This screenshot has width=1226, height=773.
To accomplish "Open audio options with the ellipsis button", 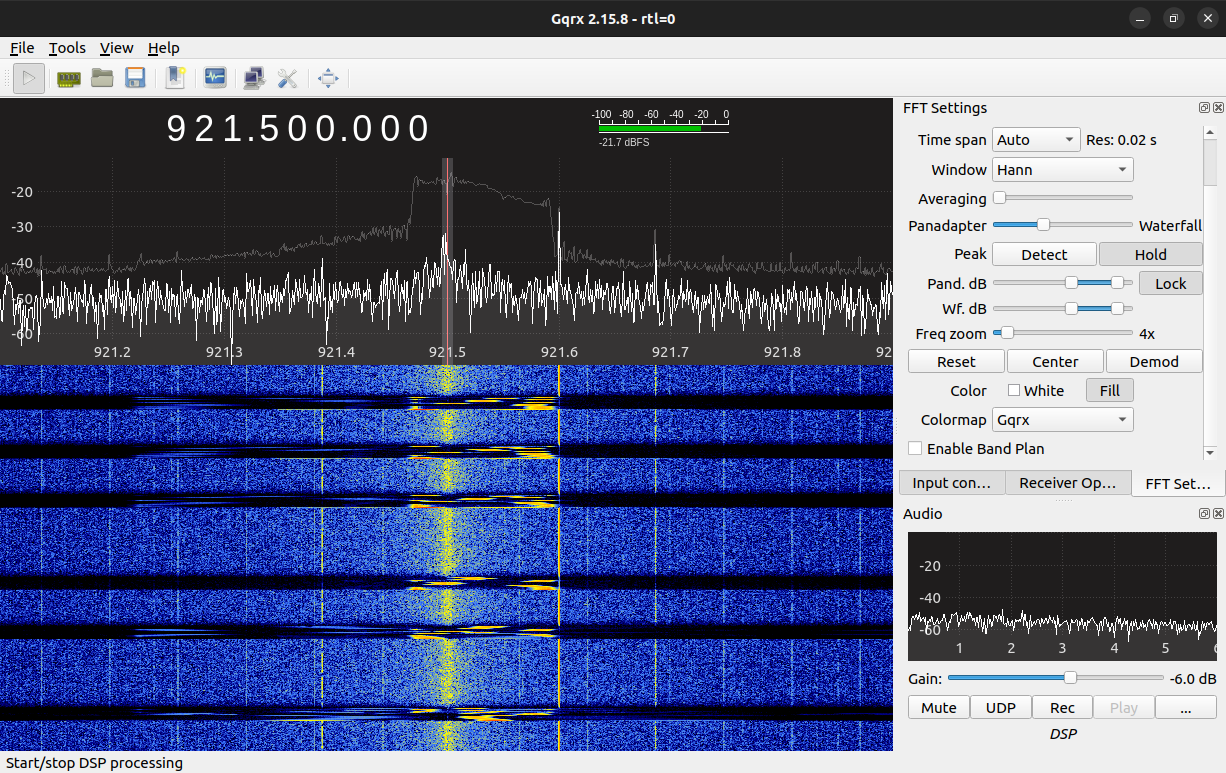I will click(1185, 708).
